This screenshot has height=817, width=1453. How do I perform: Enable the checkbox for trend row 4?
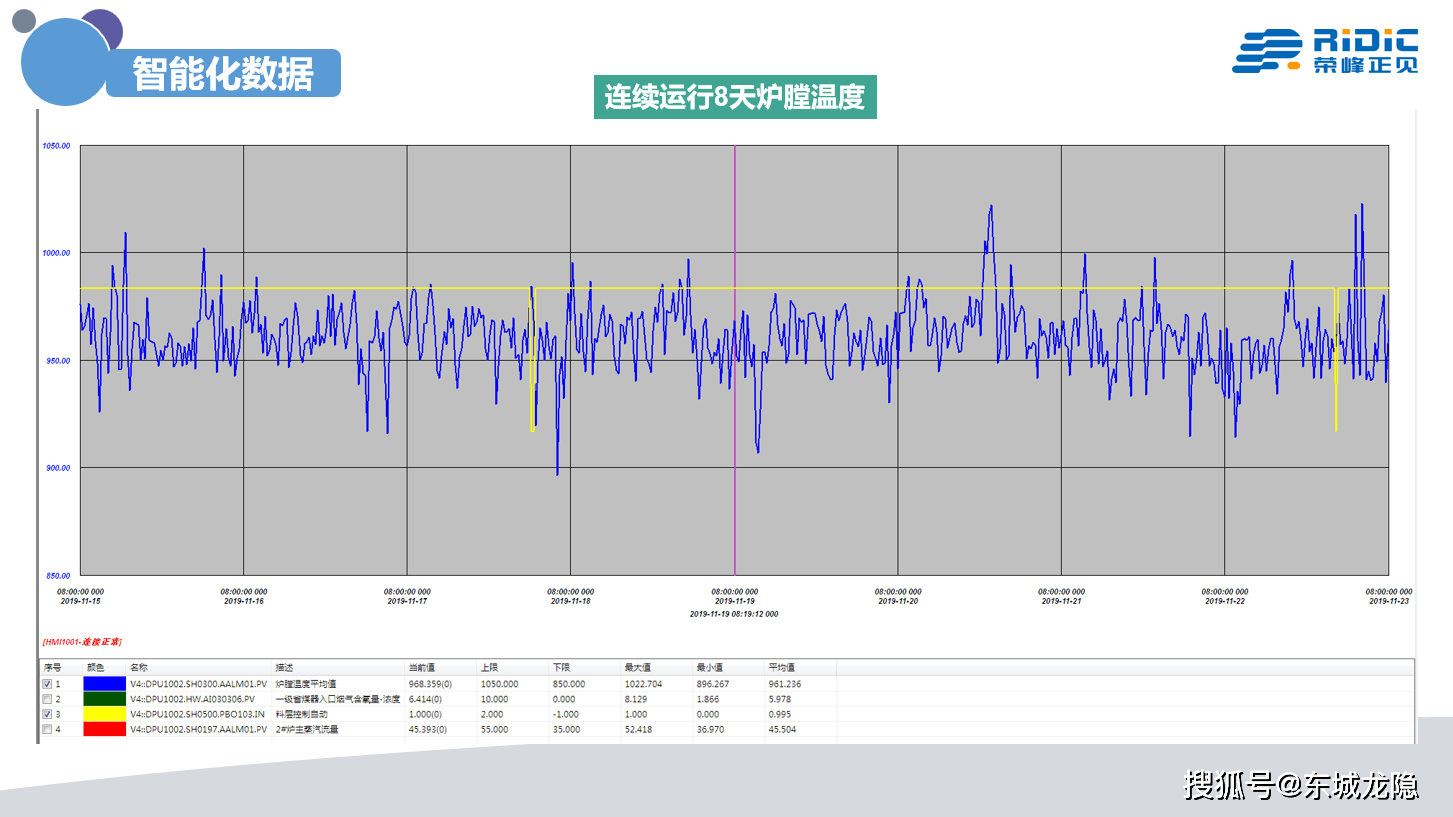tap(47, 729)
